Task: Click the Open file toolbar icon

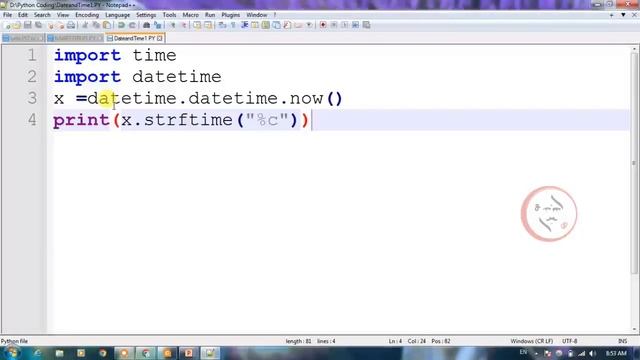Action: click(17, 25)
